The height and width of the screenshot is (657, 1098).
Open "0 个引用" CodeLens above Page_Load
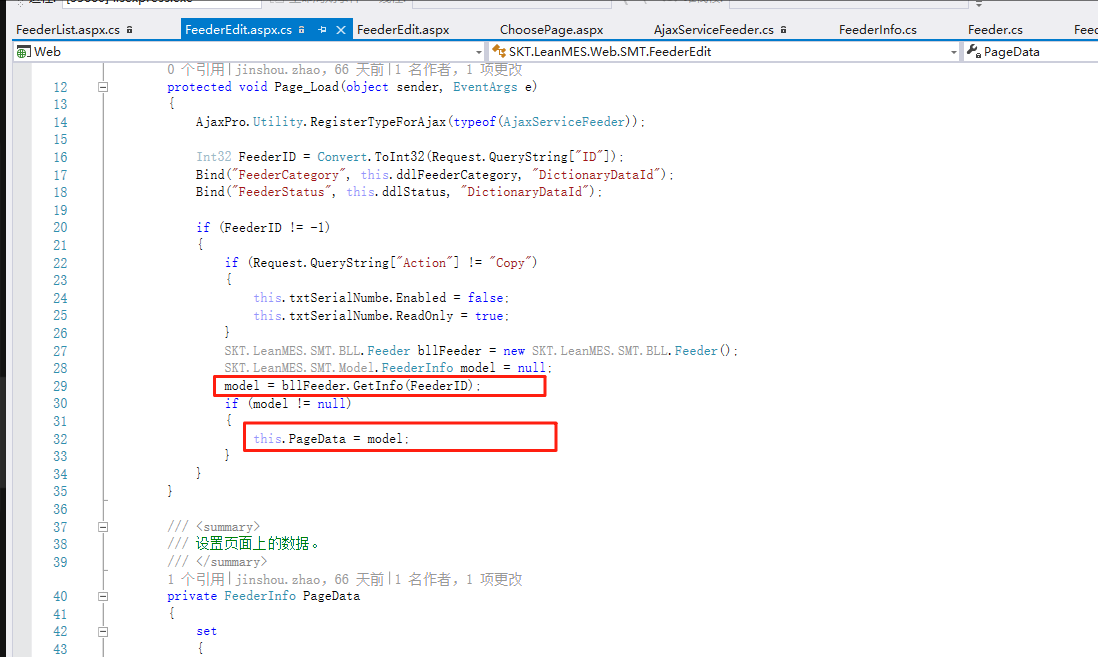click(195, 69)
